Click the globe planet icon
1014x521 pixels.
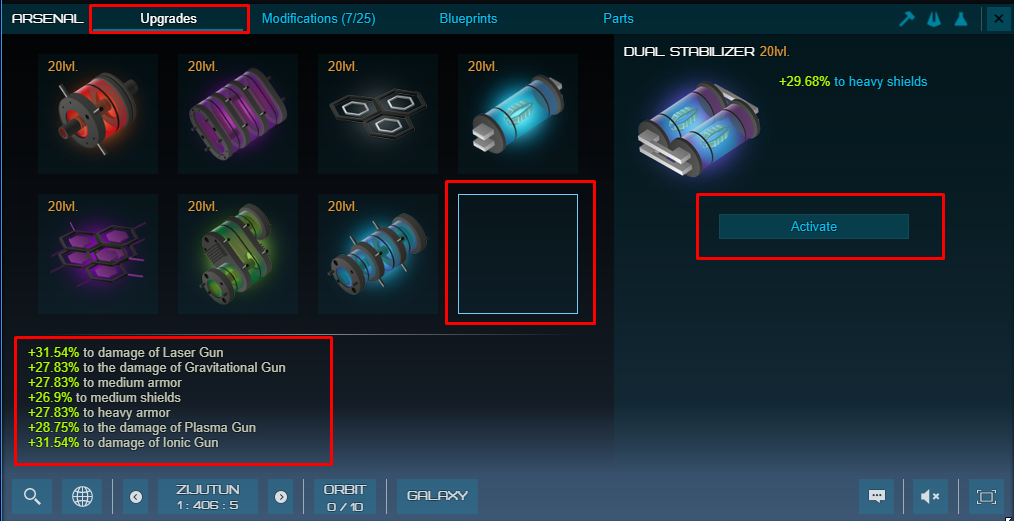(x=82, y=496)
